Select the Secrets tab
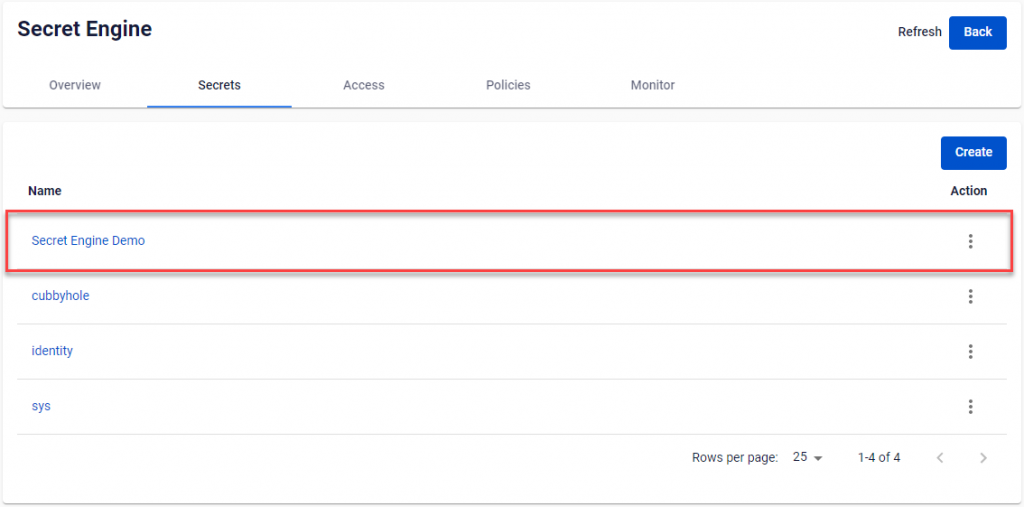Screen dimensions: 1024x507 point(219,85)
